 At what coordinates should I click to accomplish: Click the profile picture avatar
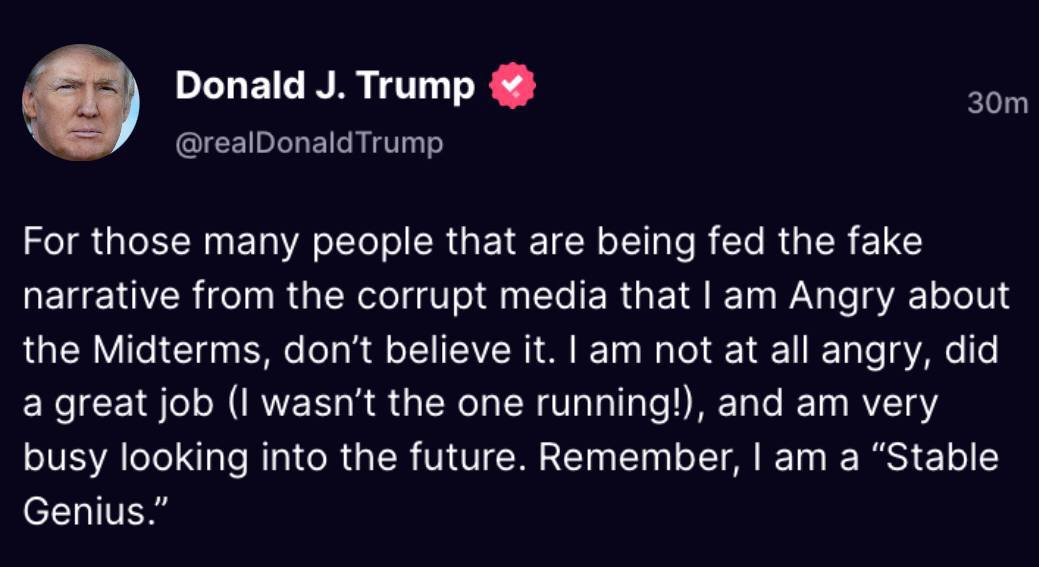tap(80, 103)
